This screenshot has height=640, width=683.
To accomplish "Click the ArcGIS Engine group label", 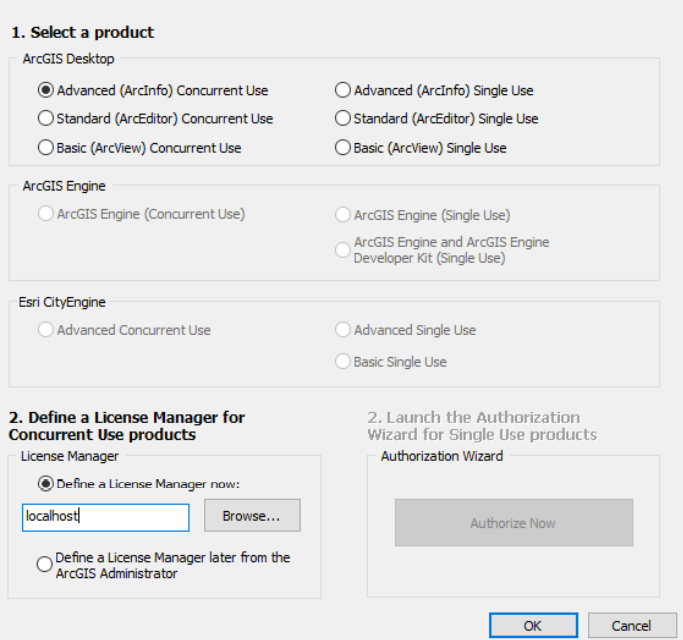I will (64, 186).
